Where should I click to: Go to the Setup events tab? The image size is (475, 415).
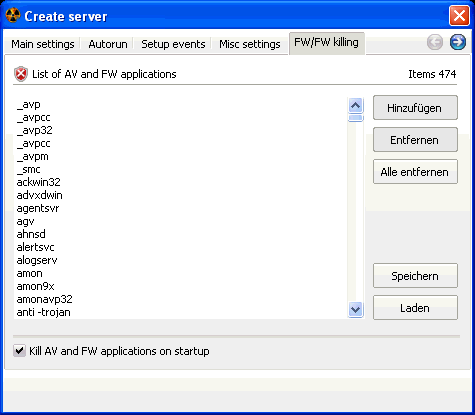tap(173, 44)
